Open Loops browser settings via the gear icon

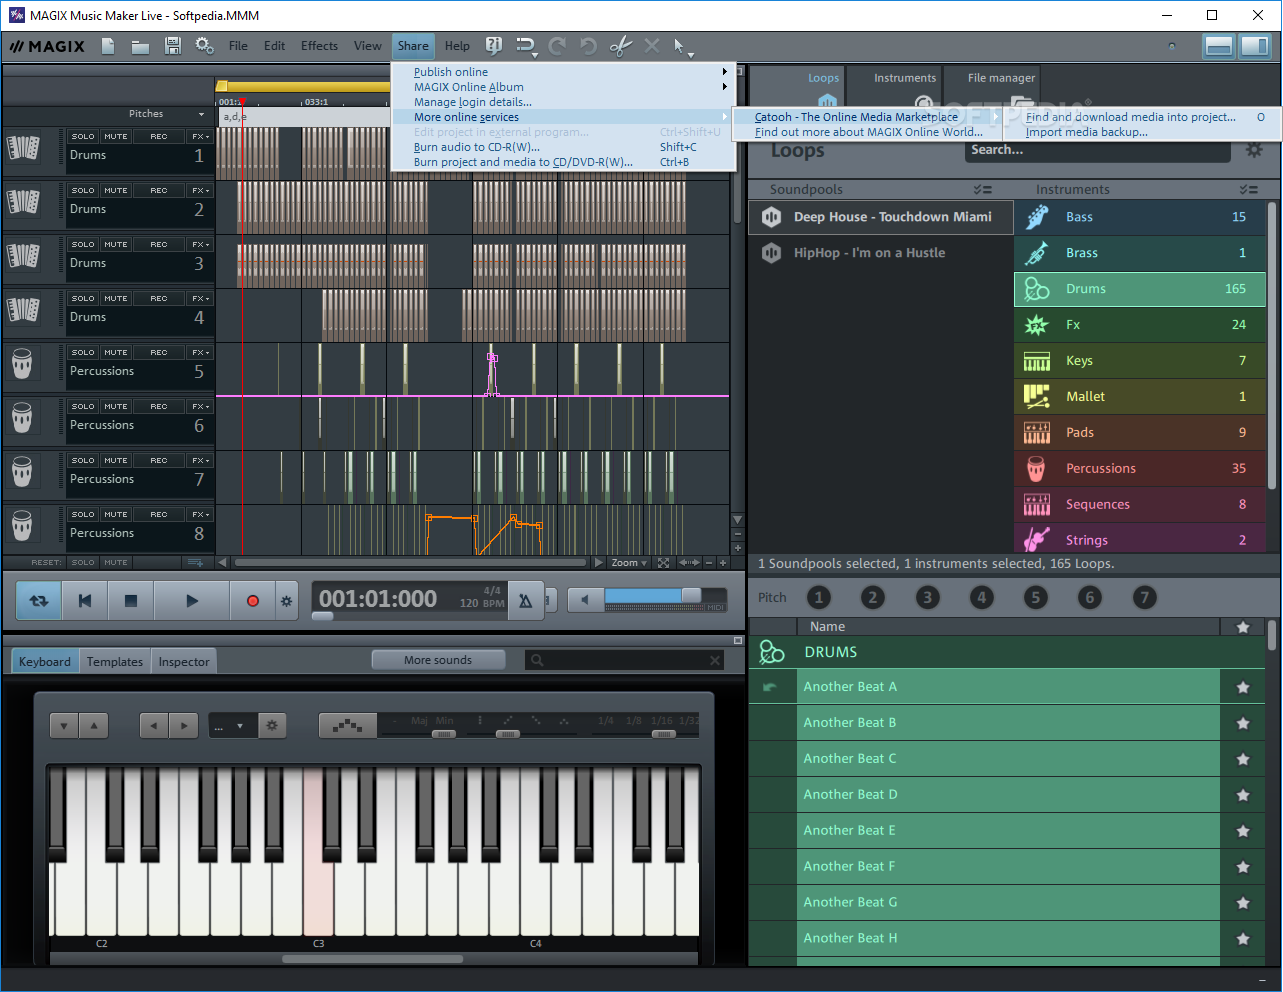(1254, 150)
